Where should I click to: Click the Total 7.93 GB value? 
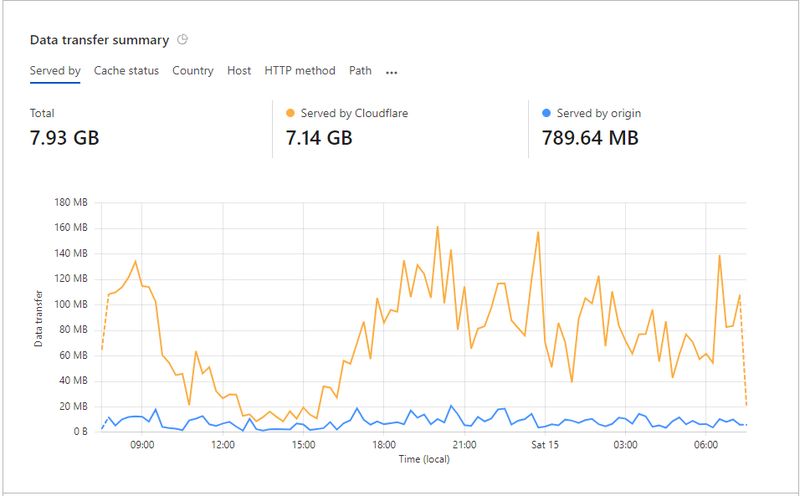coord(64,138)
